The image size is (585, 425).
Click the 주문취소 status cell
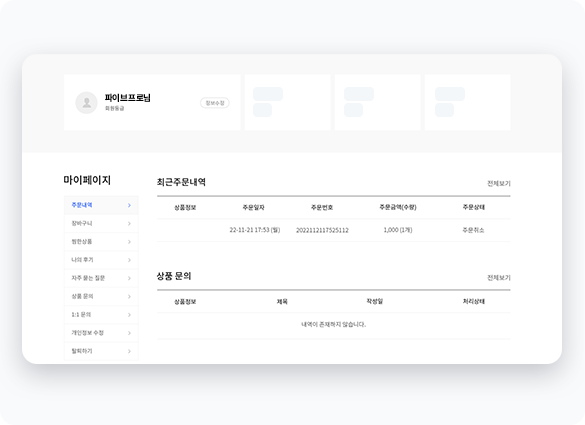(473, 230)
